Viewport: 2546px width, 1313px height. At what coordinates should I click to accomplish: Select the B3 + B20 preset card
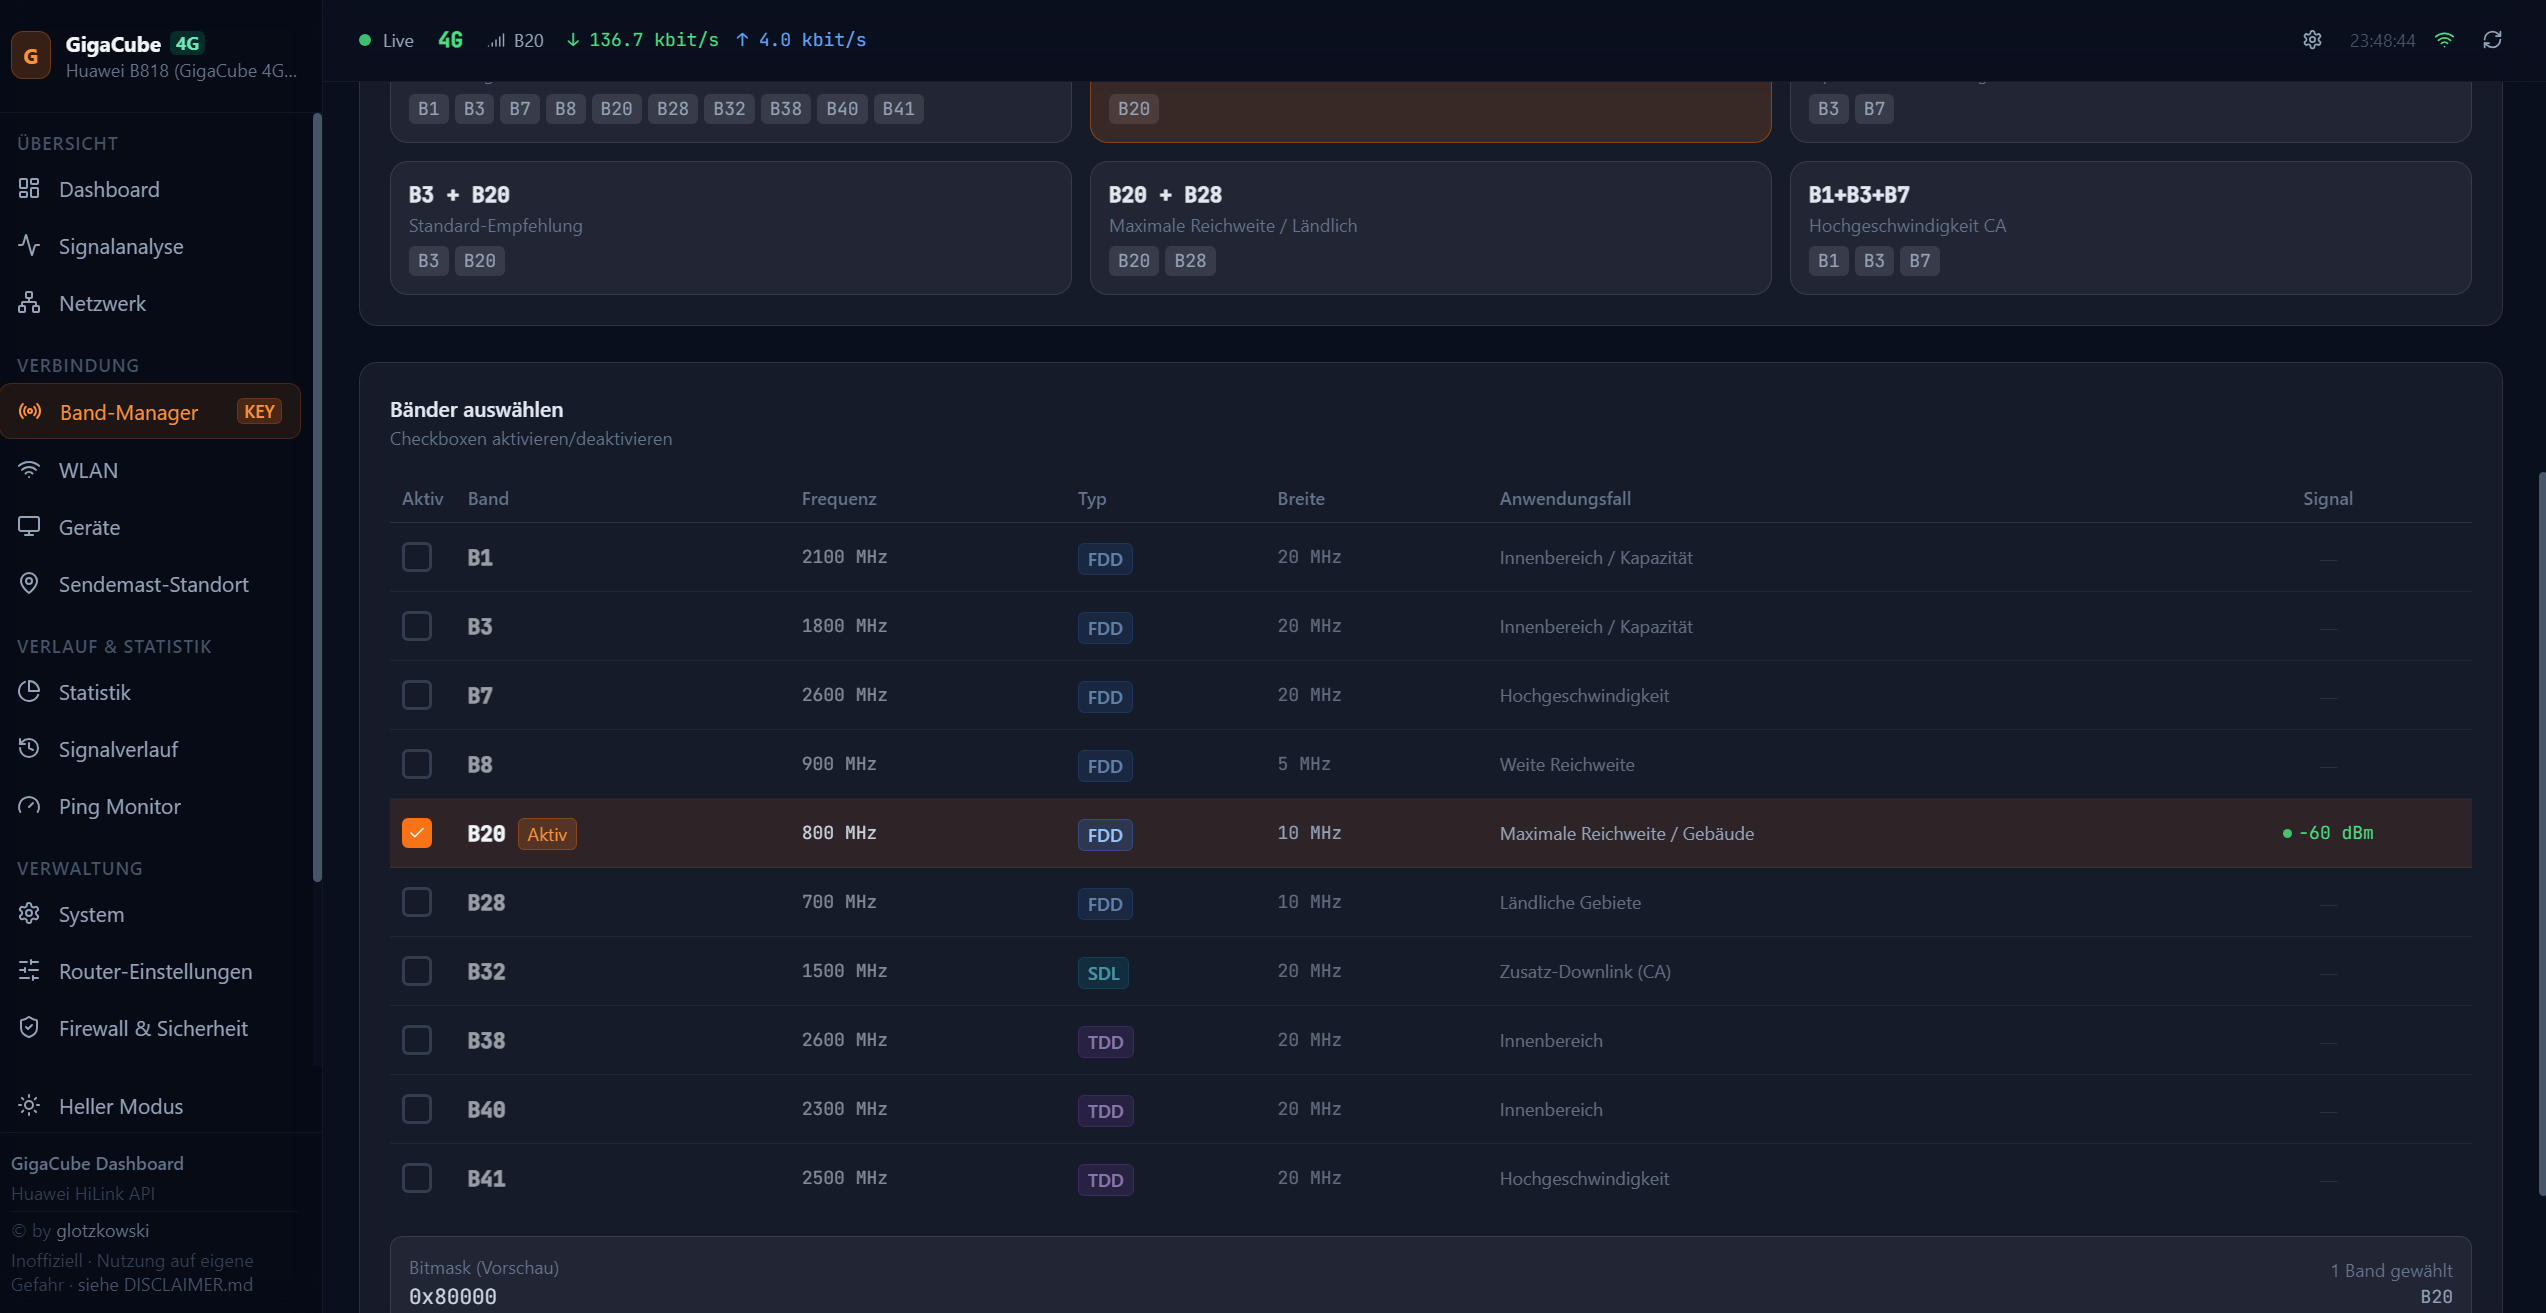pyautogui.click(x=730, y=228)
